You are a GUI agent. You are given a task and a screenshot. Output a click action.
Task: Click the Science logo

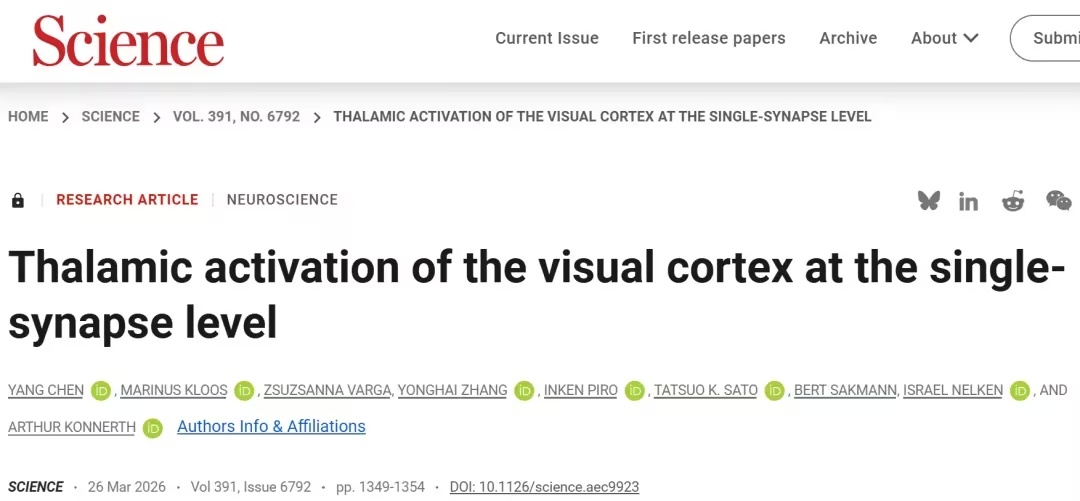tap(128, 42)
